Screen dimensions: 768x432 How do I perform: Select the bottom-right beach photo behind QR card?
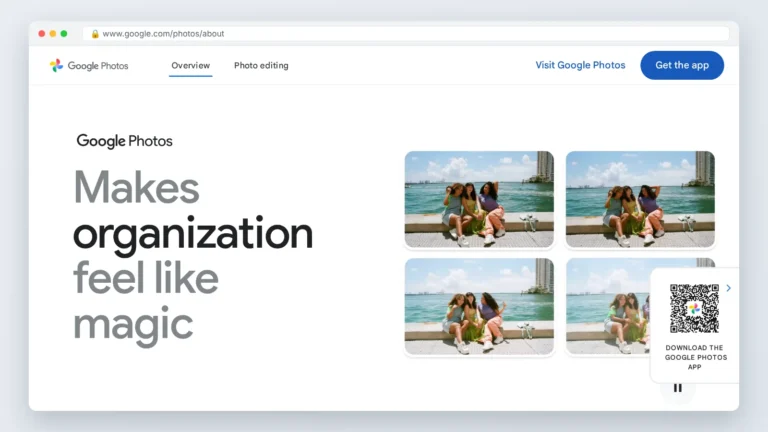(607, 306)
